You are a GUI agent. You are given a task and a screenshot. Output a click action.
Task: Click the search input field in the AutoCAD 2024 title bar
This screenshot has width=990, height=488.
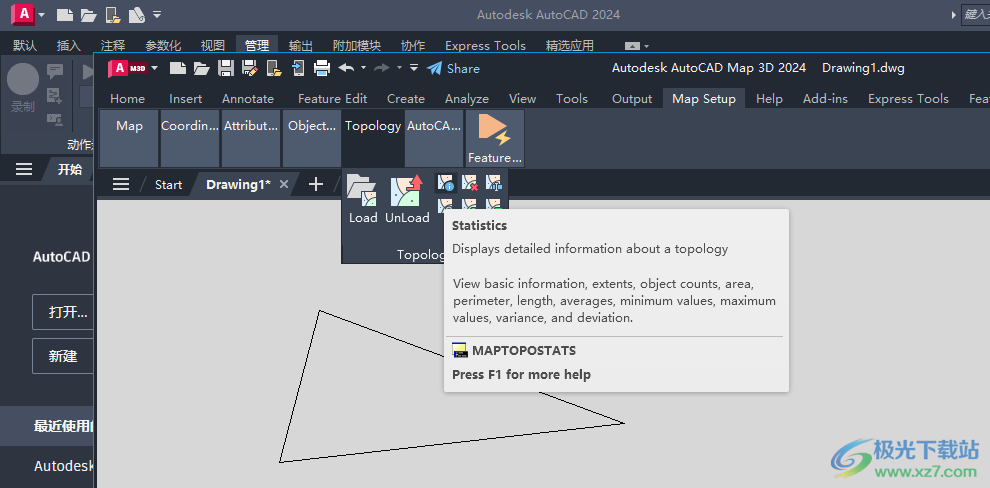pyautogui.click(x=975, y=14)
